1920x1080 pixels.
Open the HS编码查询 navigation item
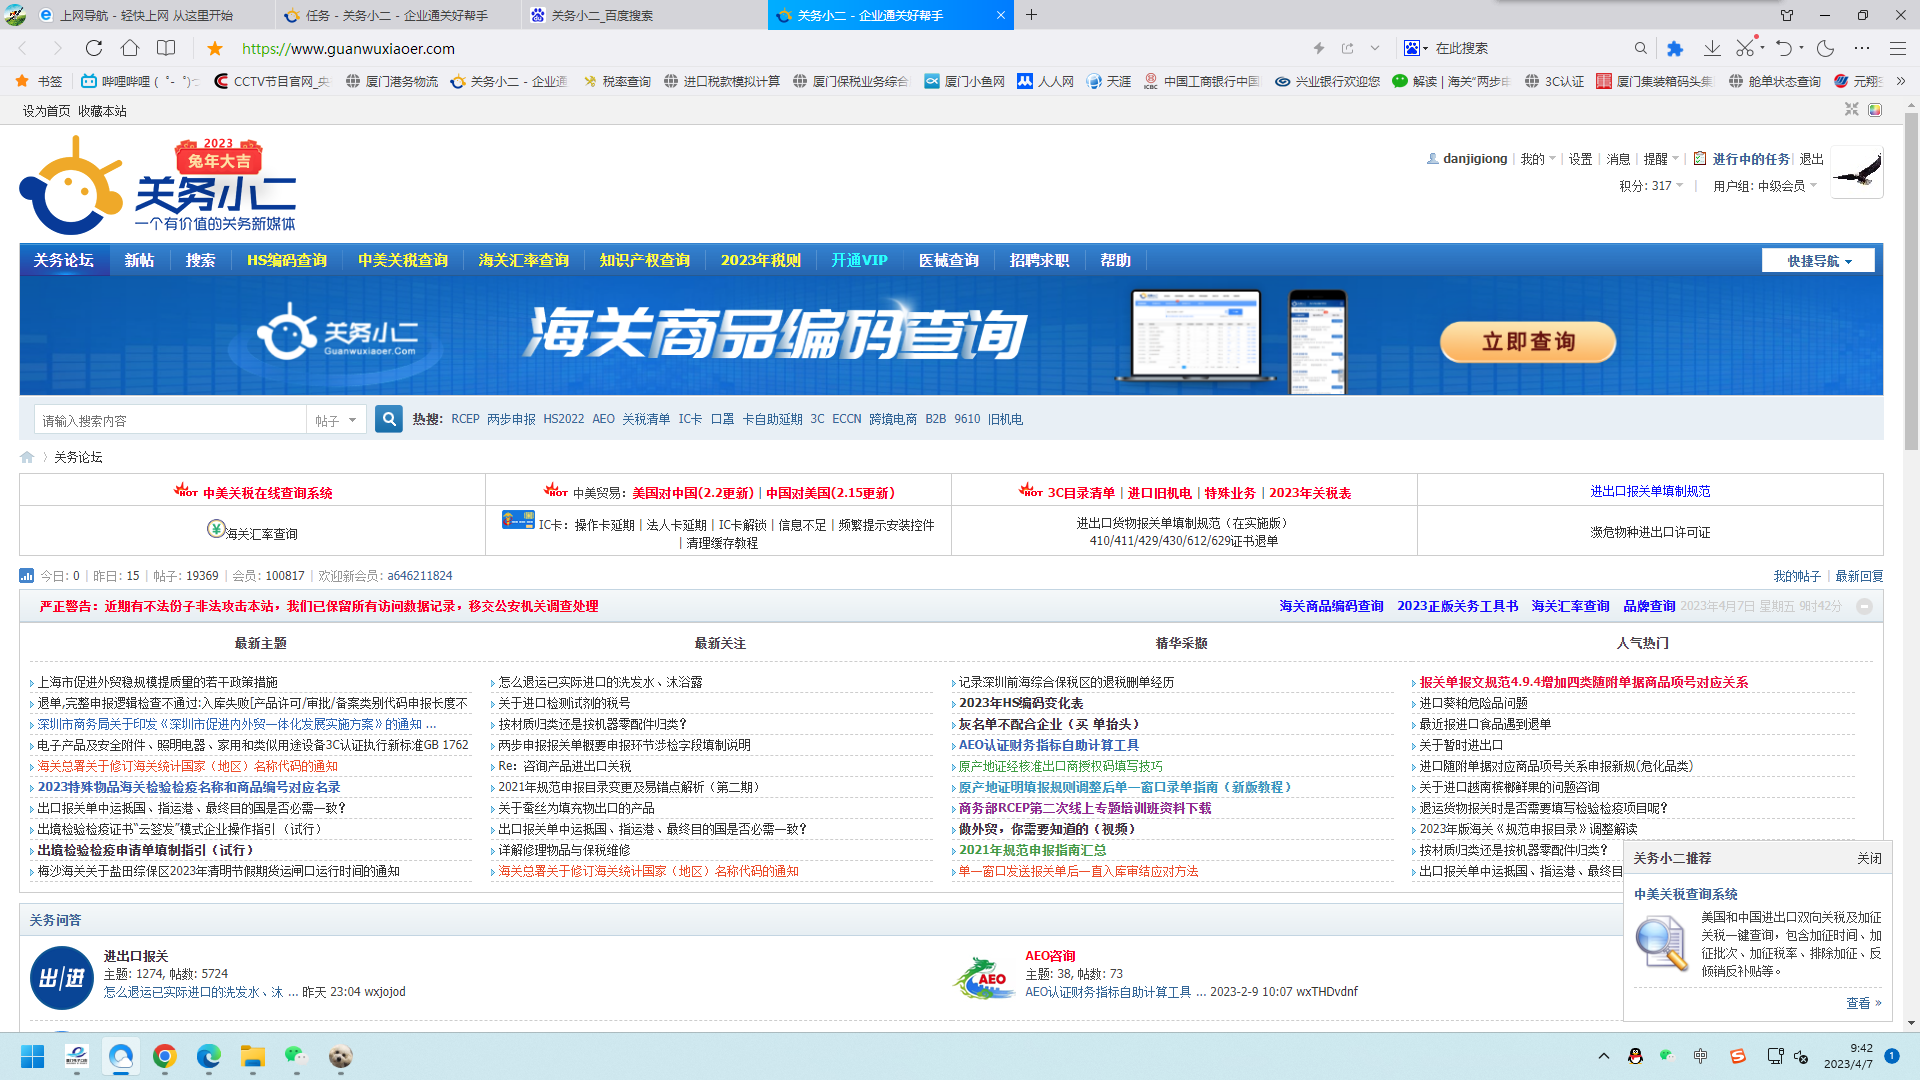pyautogui.click(x=287, y=260)
